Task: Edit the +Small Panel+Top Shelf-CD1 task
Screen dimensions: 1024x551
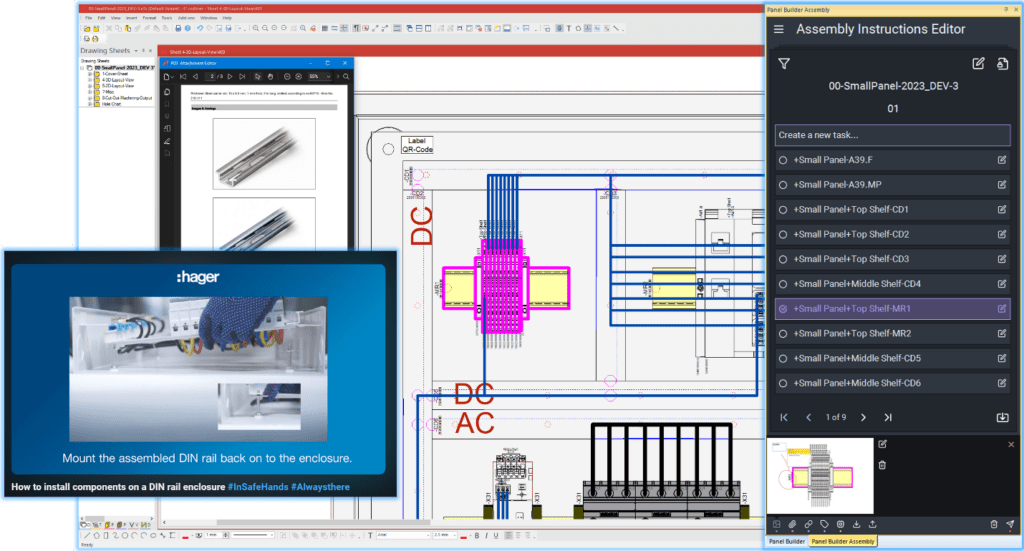Action: tap(1002, 210)
